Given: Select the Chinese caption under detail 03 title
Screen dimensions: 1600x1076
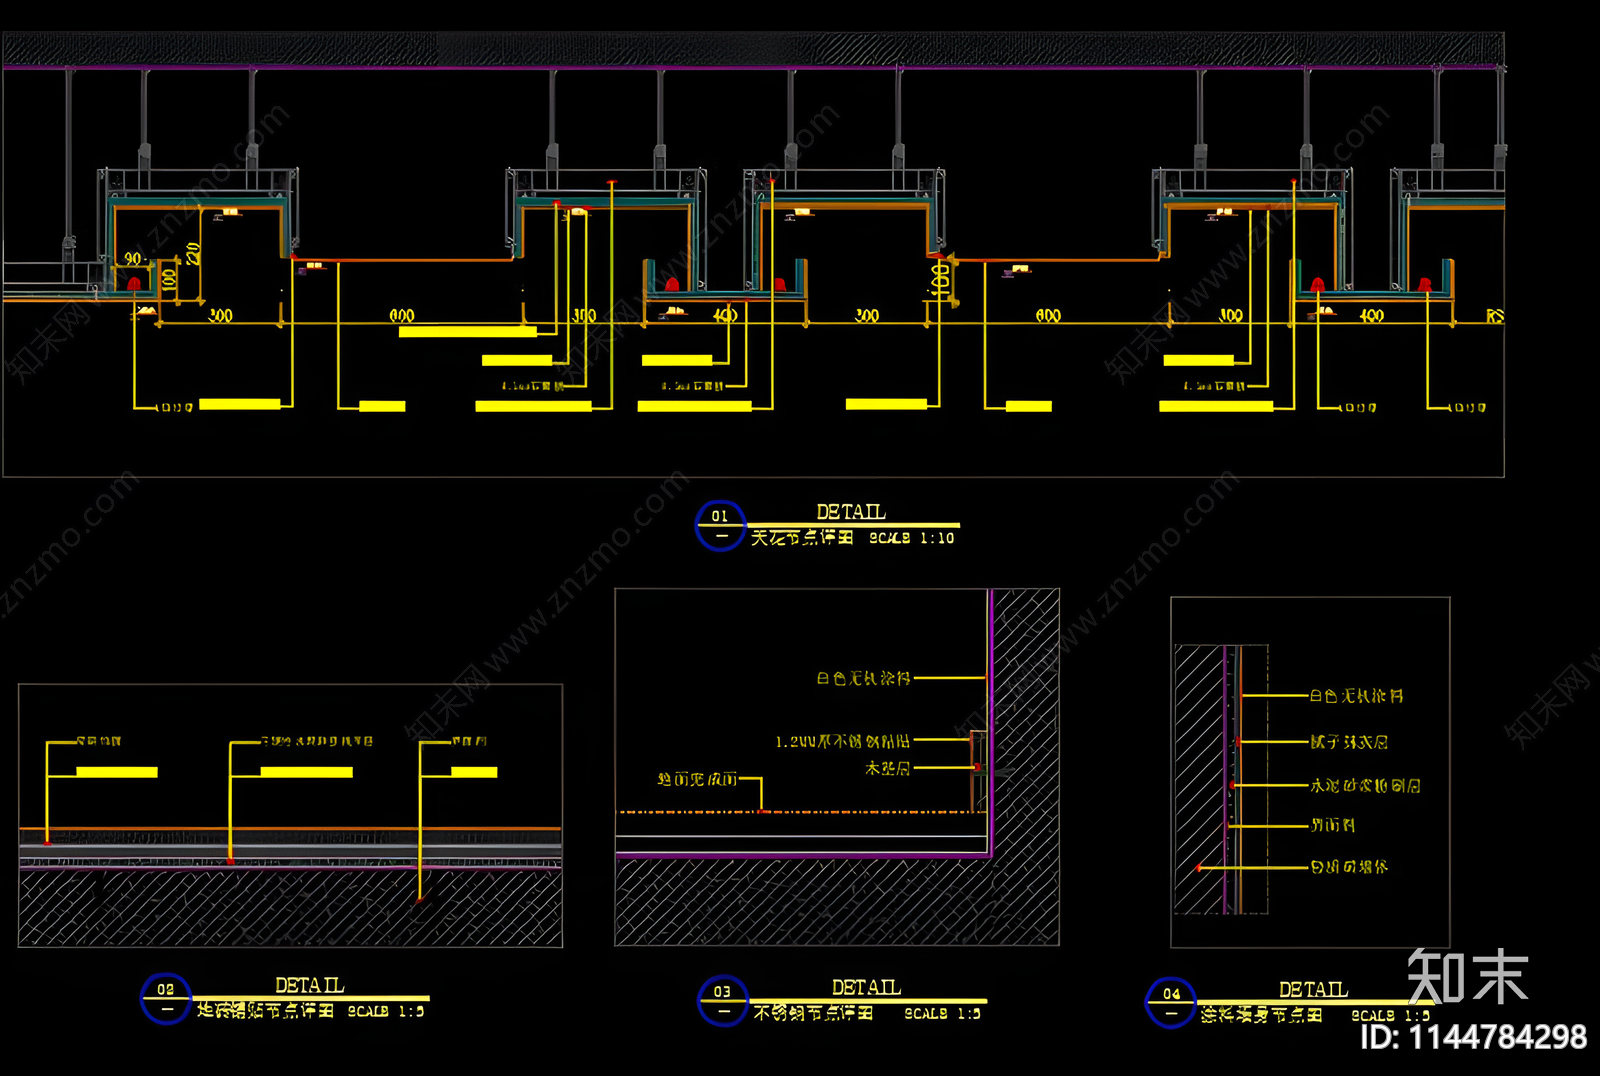Looking at the screenshot, I should (x=813, y=1013).
